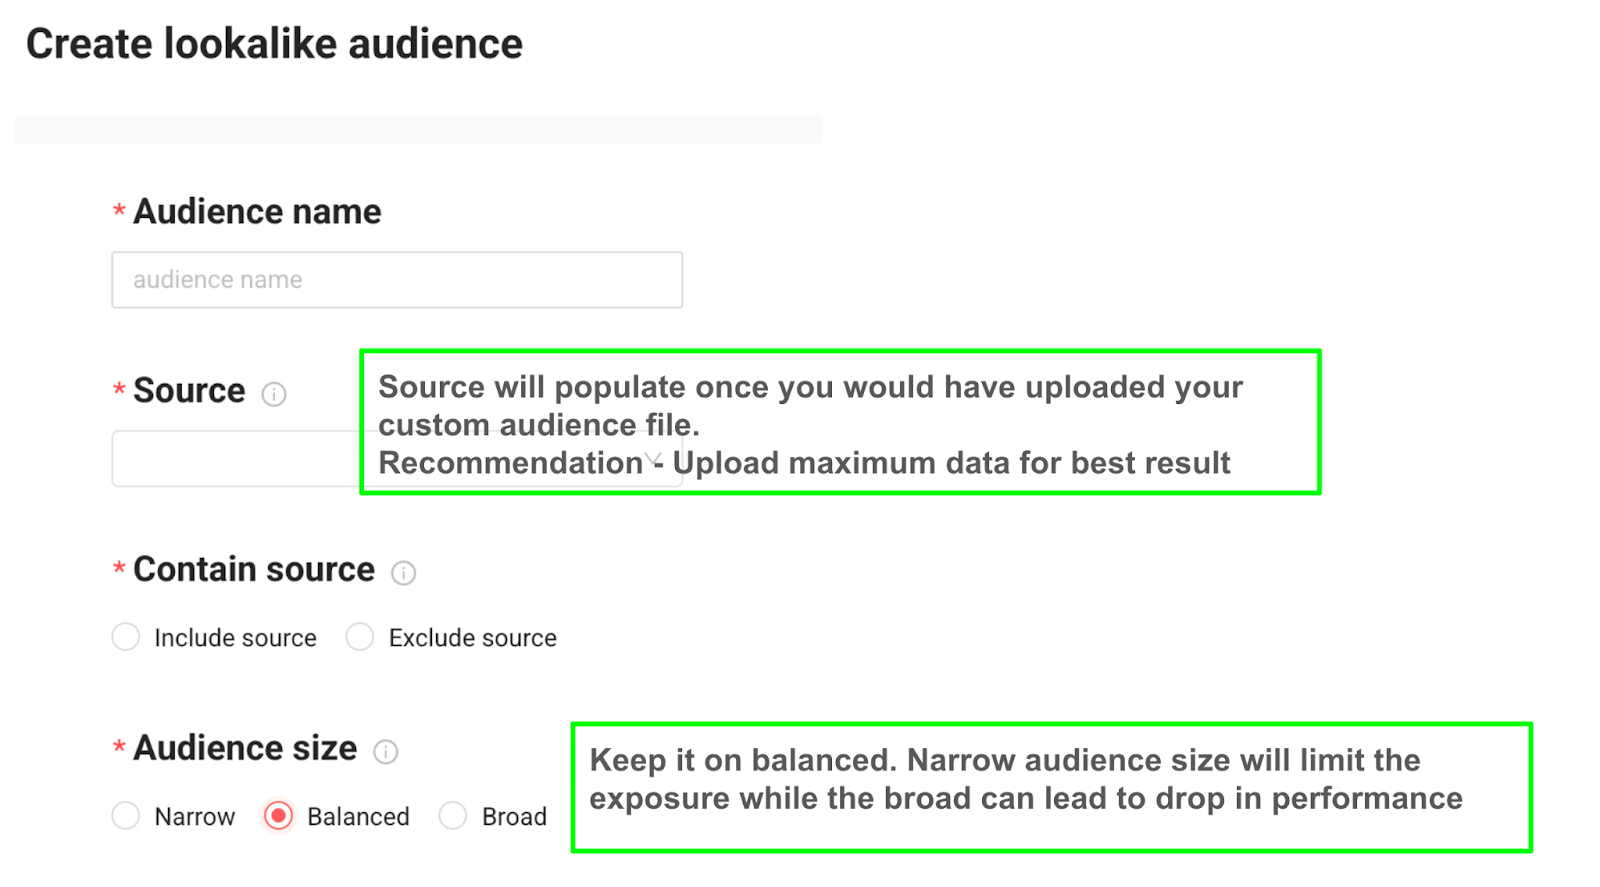Click the red asterisk beside Audience name
1600x887 pixels.
[x=119, y=211]
